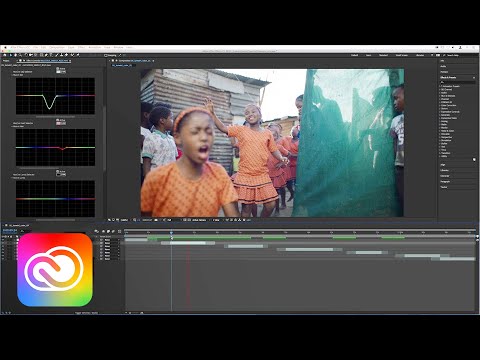
Task: Select the Puppet Pin tool
Action: pos(78,55)
